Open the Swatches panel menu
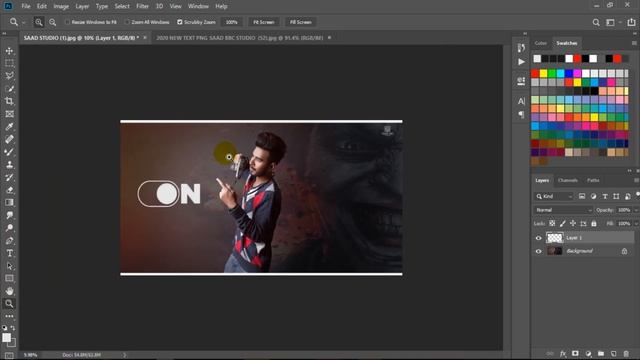 click(x=634, y=43)
